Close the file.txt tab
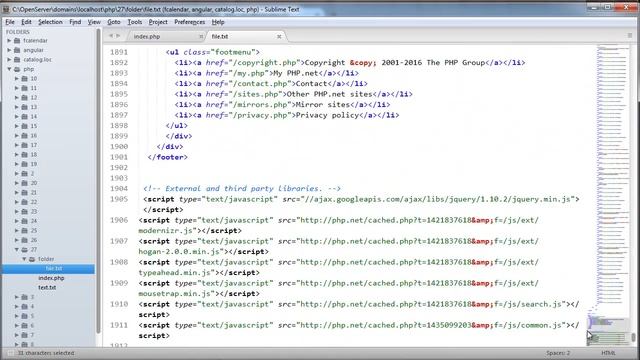 (279, 36)
